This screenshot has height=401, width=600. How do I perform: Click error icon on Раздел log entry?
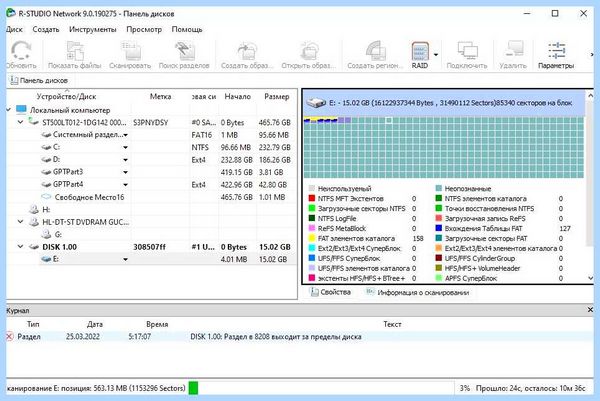[x=10, y=336]
